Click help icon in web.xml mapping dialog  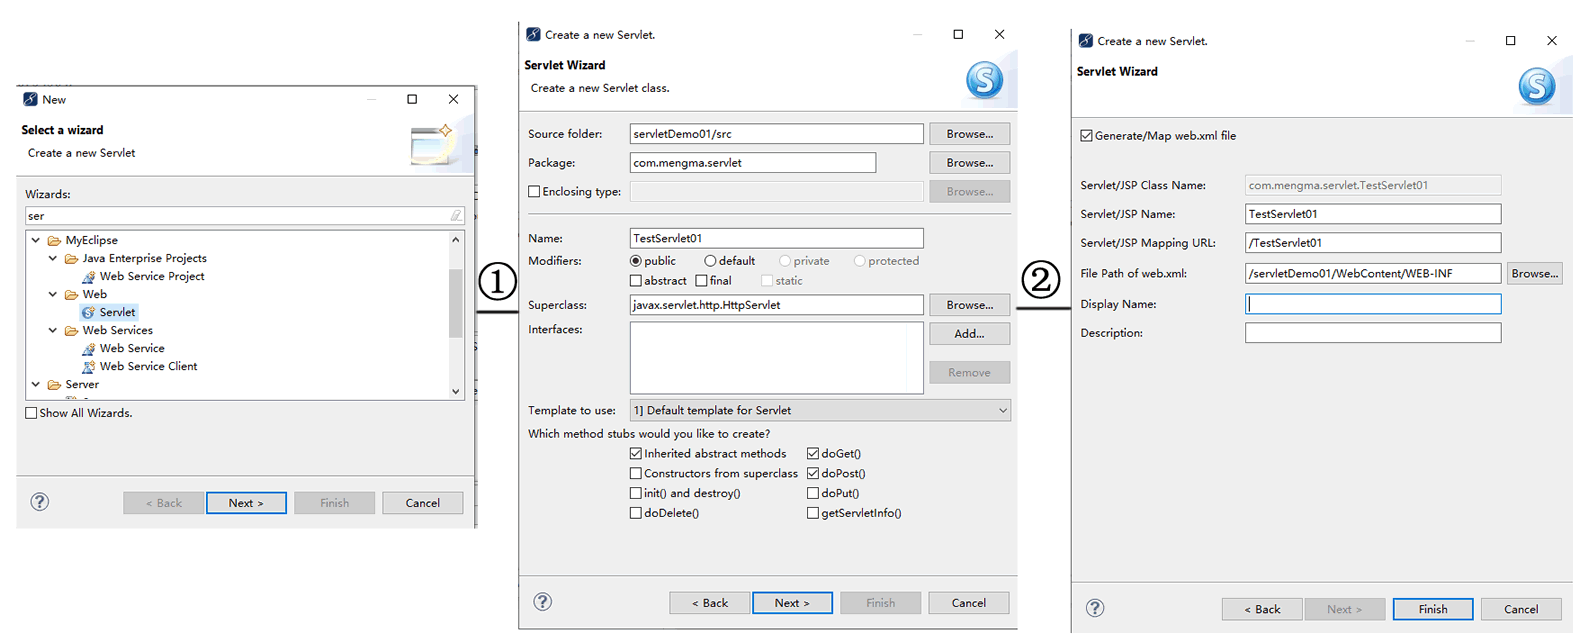pos(1095,608)
